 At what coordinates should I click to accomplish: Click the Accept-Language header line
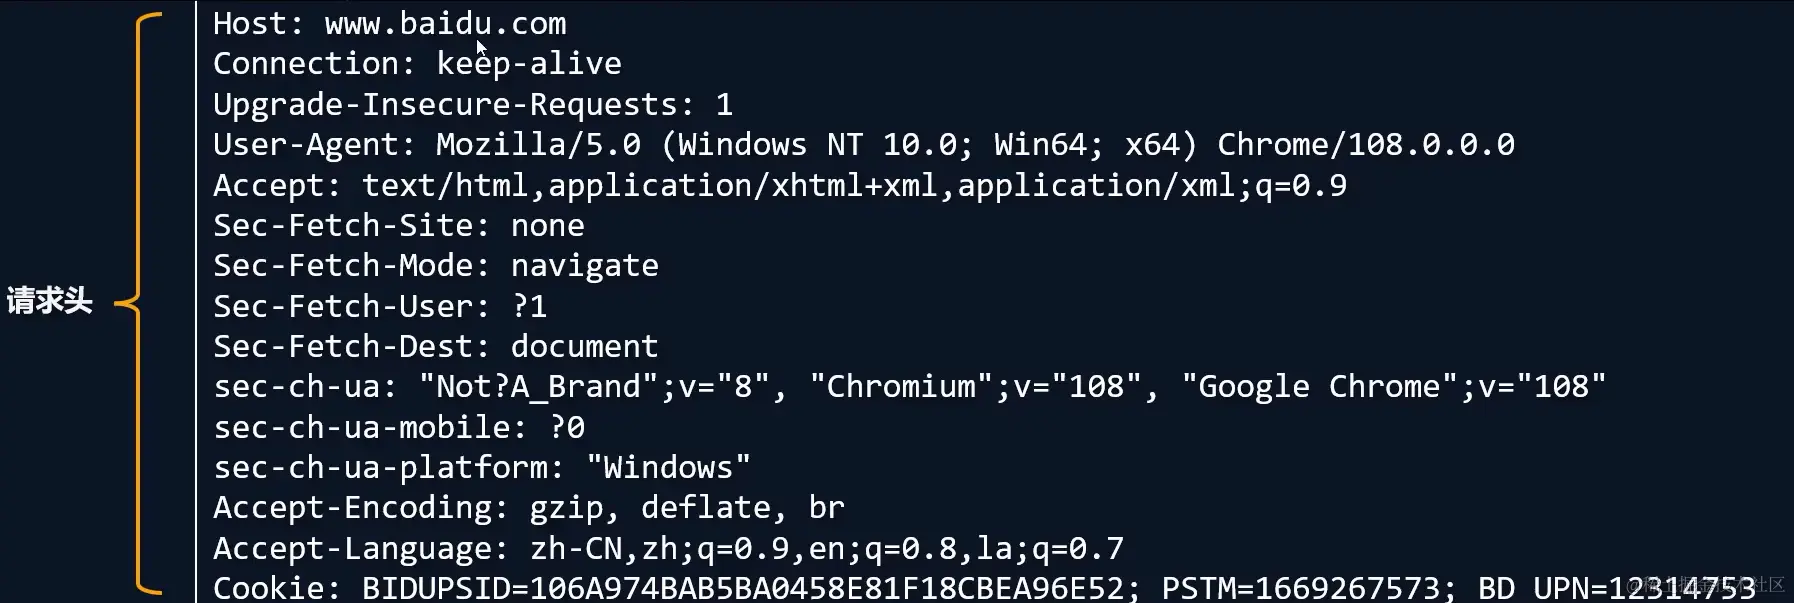pos(668,549)
